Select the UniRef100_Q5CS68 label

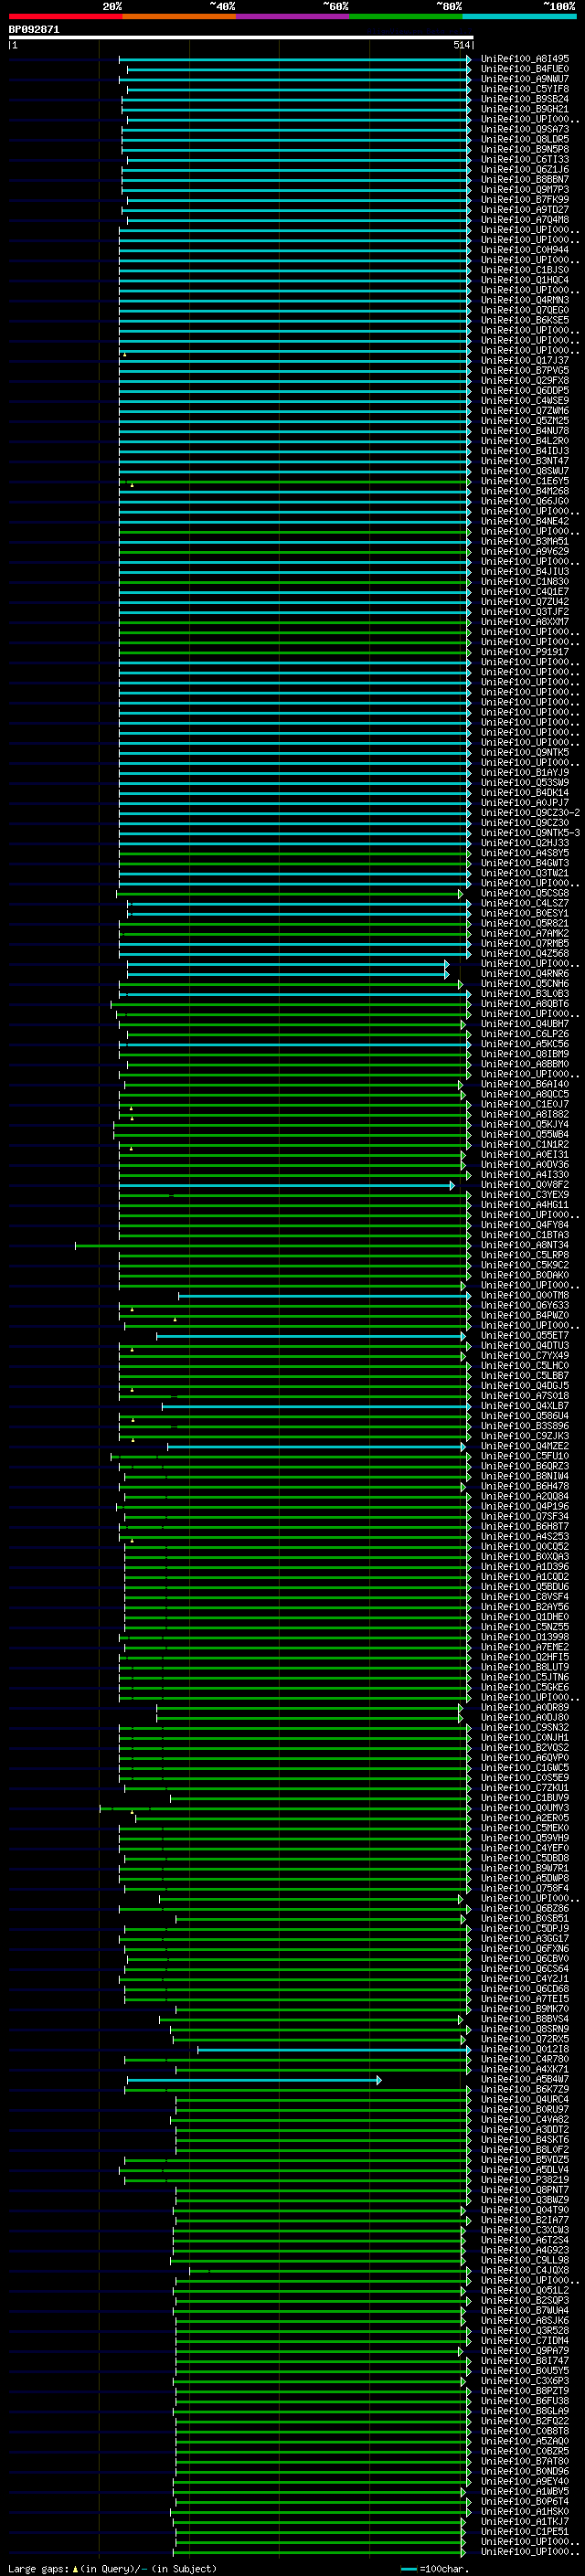pyautogui.click(x=525, y=893)
